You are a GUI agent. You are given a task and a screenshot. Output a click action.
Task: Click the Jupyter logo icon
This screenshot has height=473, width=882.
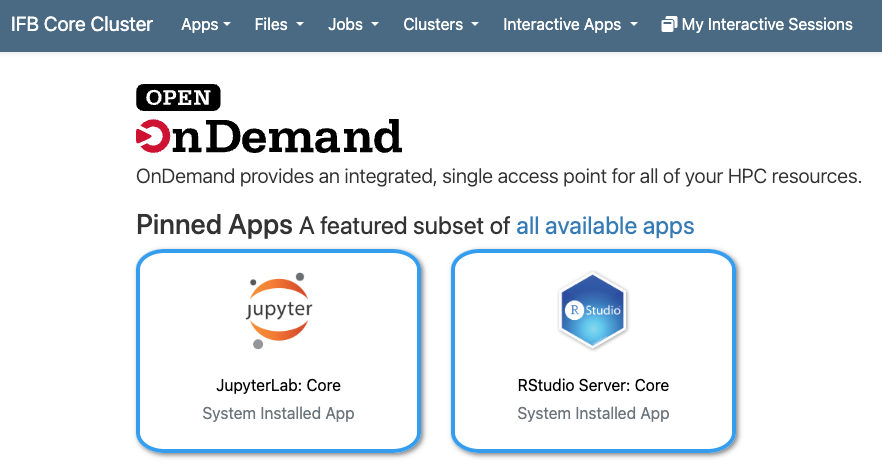(x=278, y=311)
